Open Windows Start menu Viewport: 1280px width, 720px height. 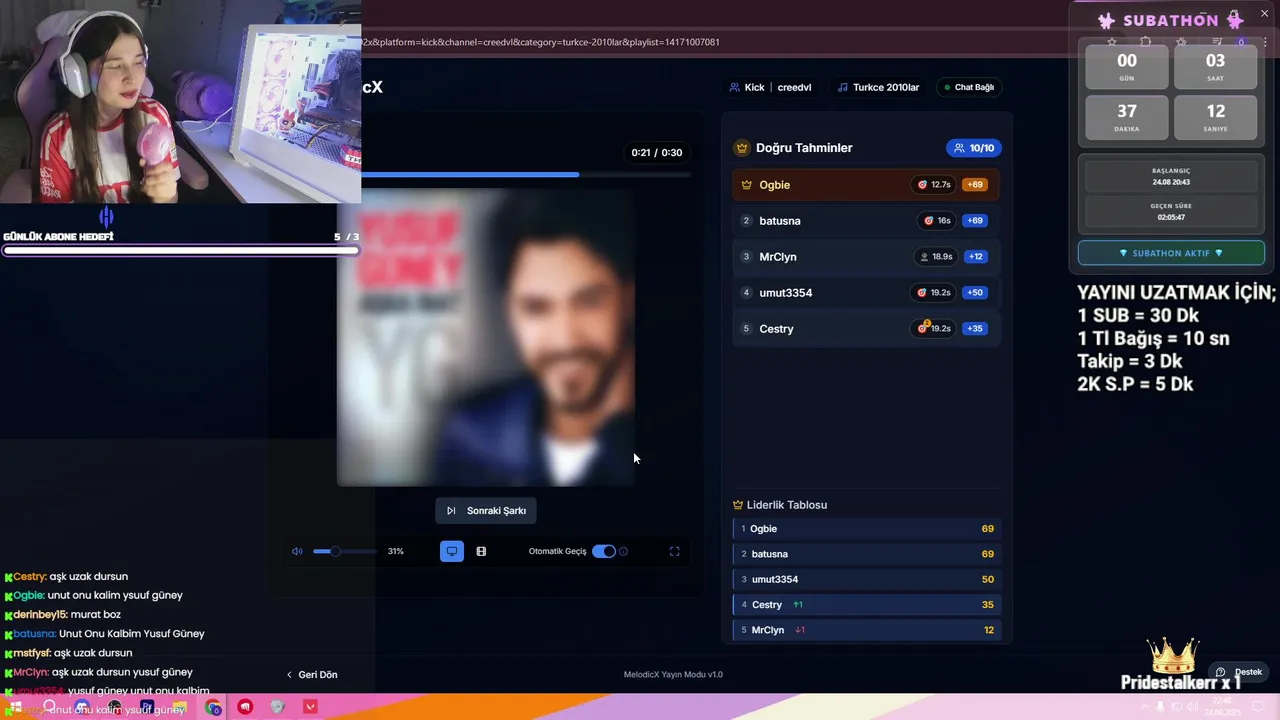click(15, 707)
